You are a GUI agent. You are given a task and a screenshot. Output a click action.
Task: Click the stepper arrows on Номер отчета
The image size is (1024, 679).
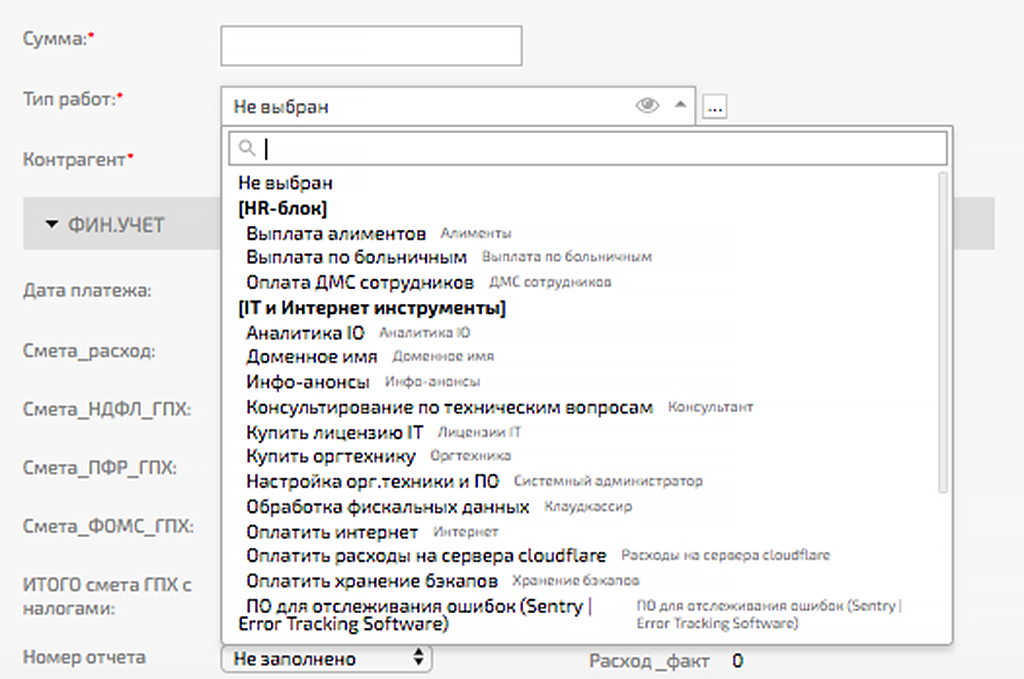[420, 659]
